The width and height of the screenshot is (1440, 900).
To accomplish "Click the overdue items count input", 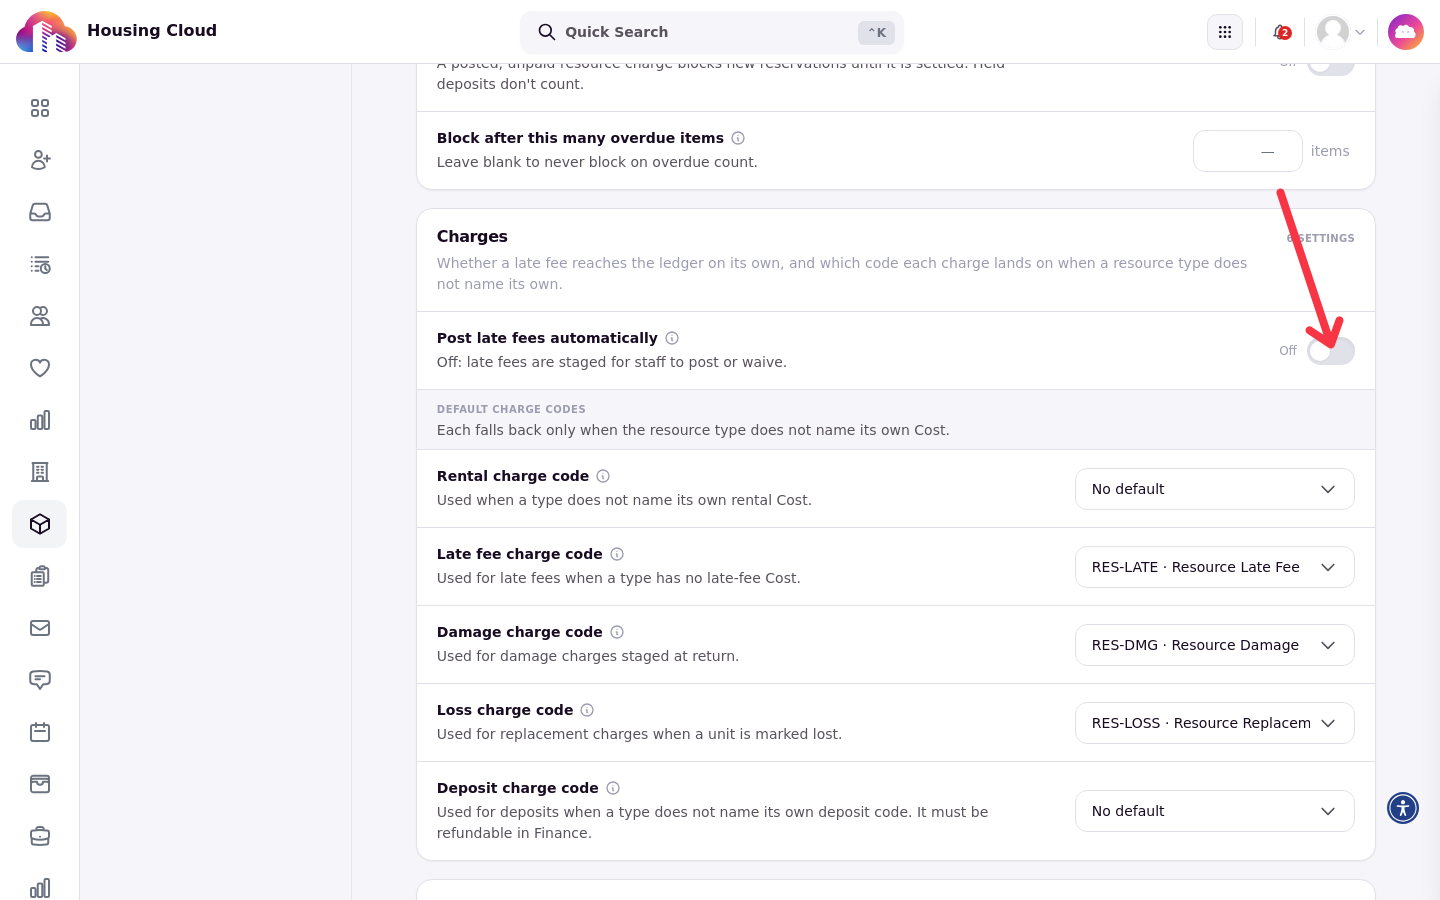I will click(1248, 151).
